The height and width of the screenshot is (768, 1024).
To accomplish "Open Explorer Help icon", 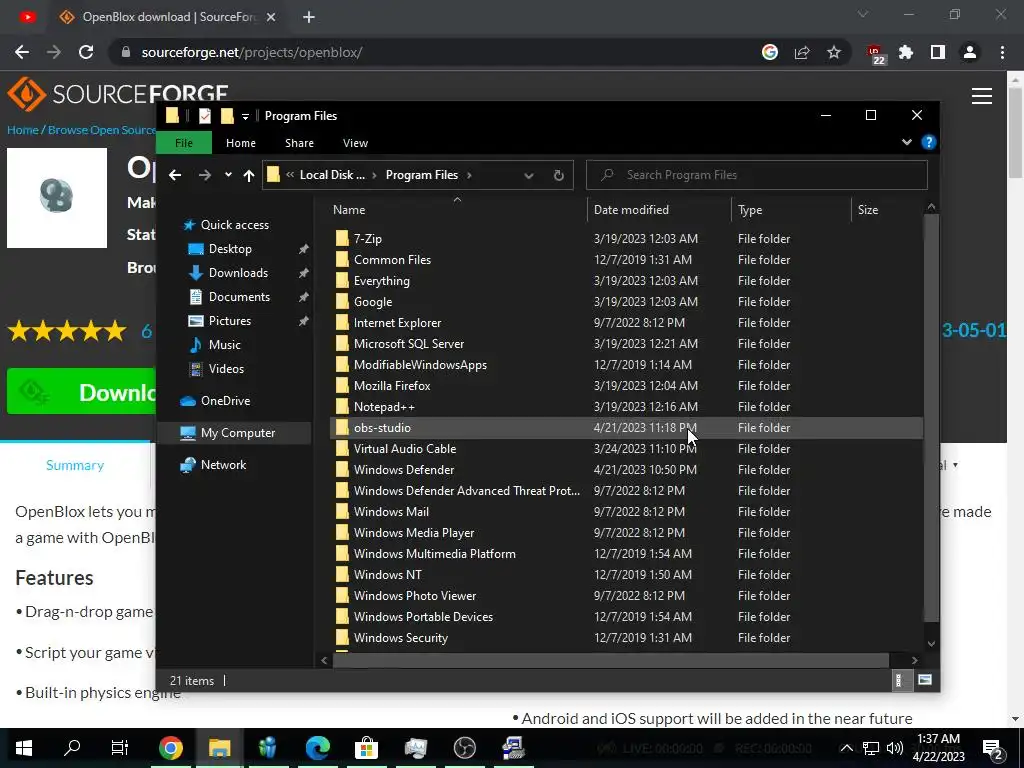I will [928, 142].
